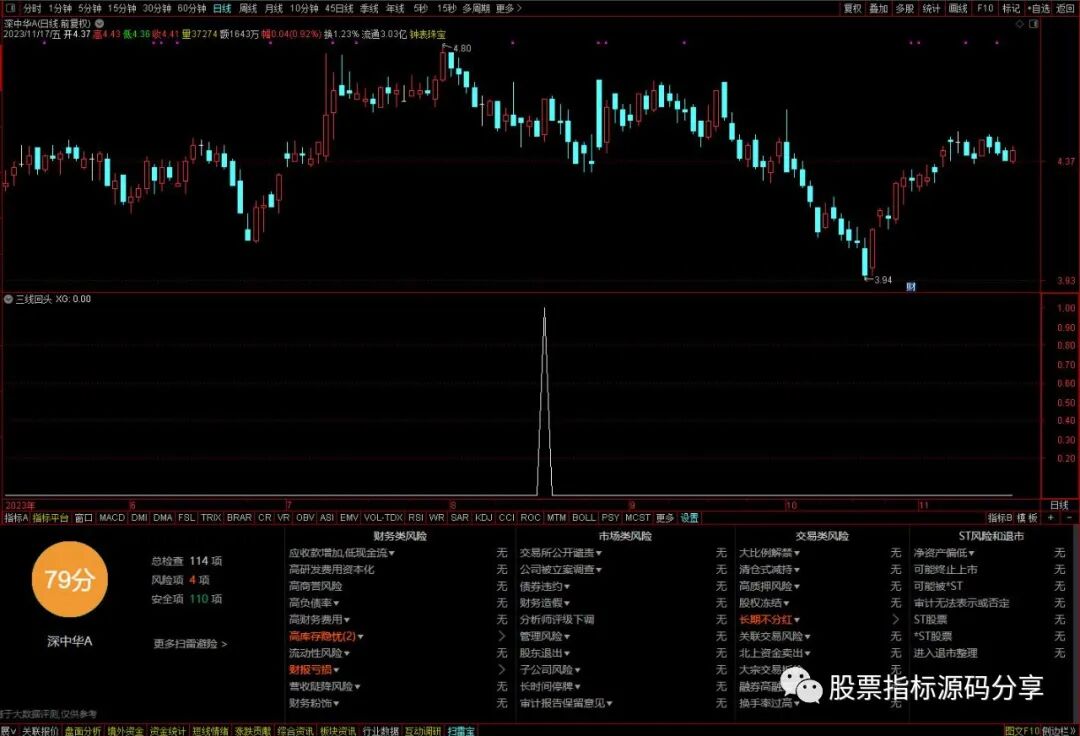The width and height of the screenshot is (1080, 736).
Task: Open F10 company info
Action: pos(985,8)
